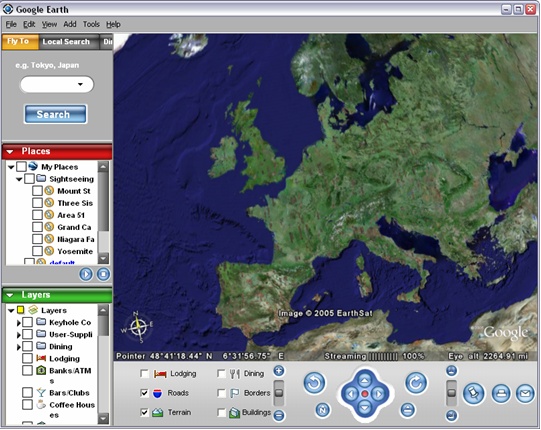
Task: Click the Layers list scrollbar up arrow
Action: 103,310
